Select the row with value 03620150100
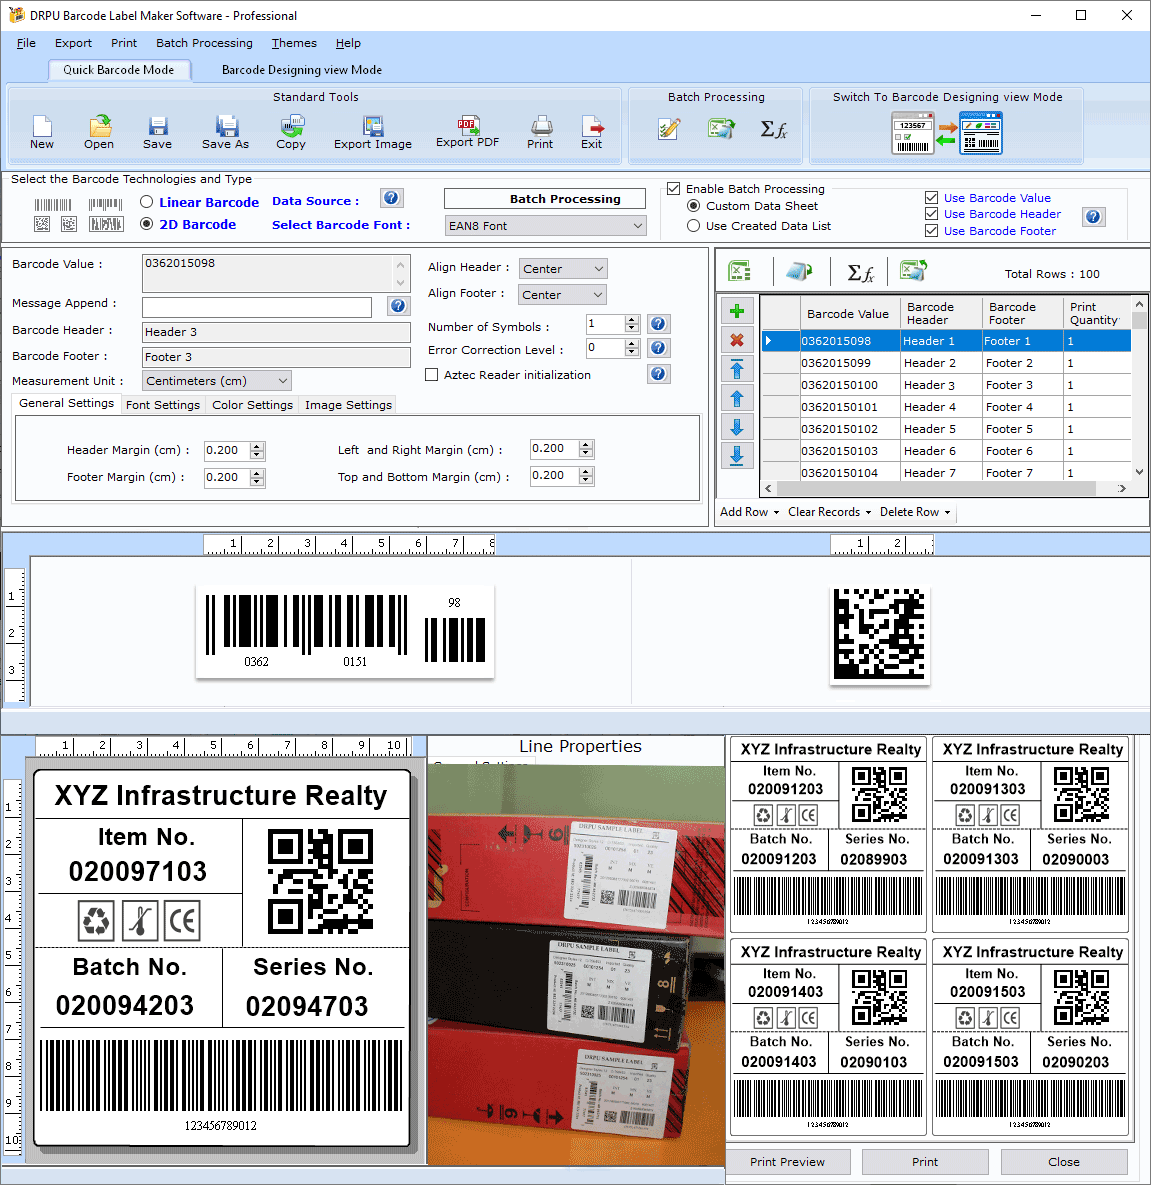The image size is (1151, 1185). coord(946,385)
